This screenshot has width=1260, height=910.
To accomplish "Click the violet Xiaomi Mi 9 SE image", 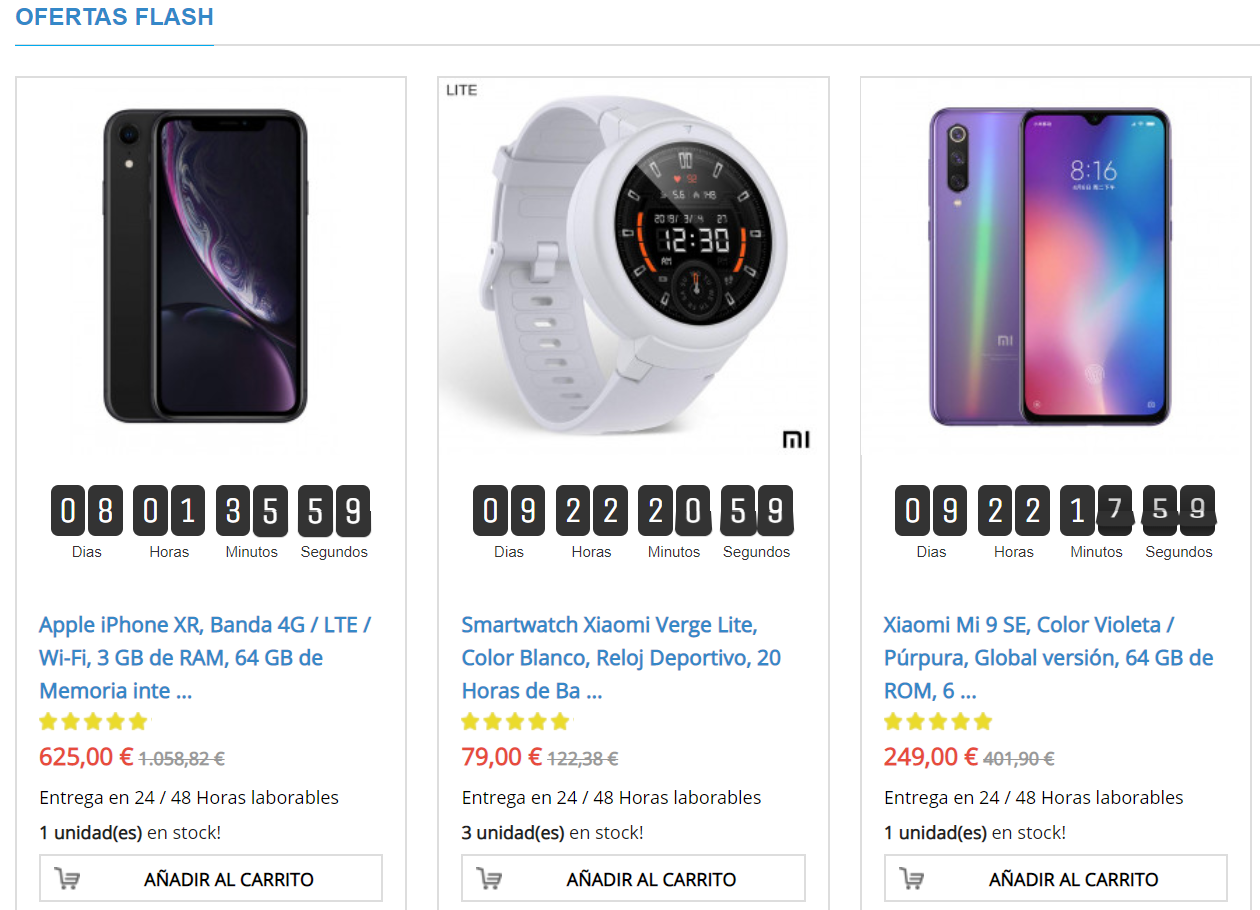I will pos(1050,265).
